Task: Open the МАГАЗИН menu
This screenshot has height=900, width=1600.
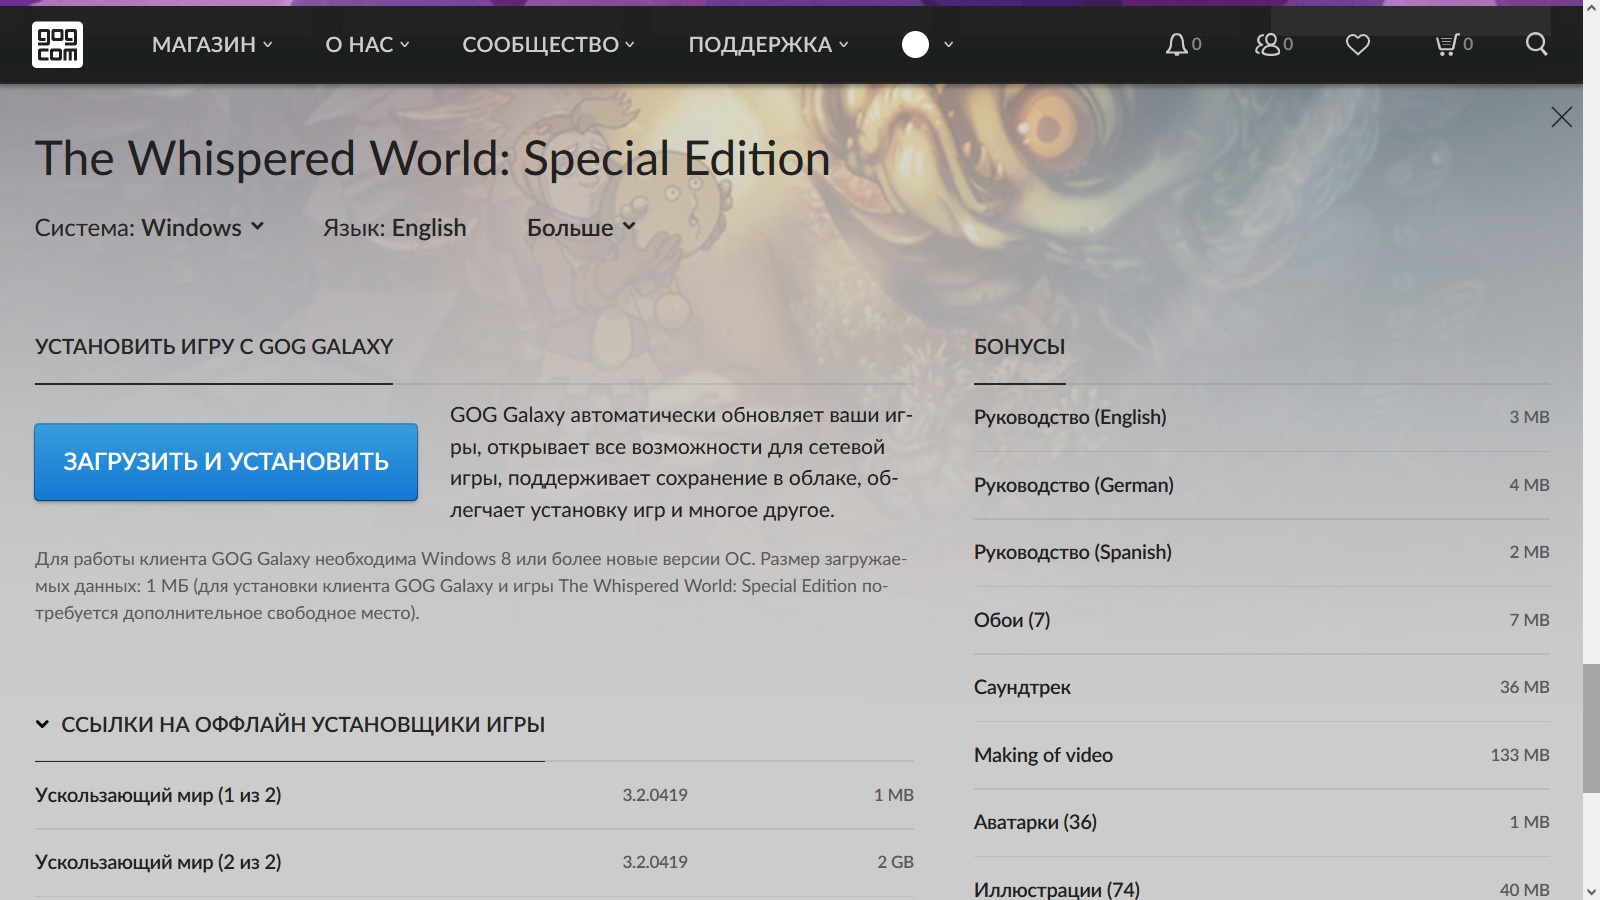Action: 207,44
